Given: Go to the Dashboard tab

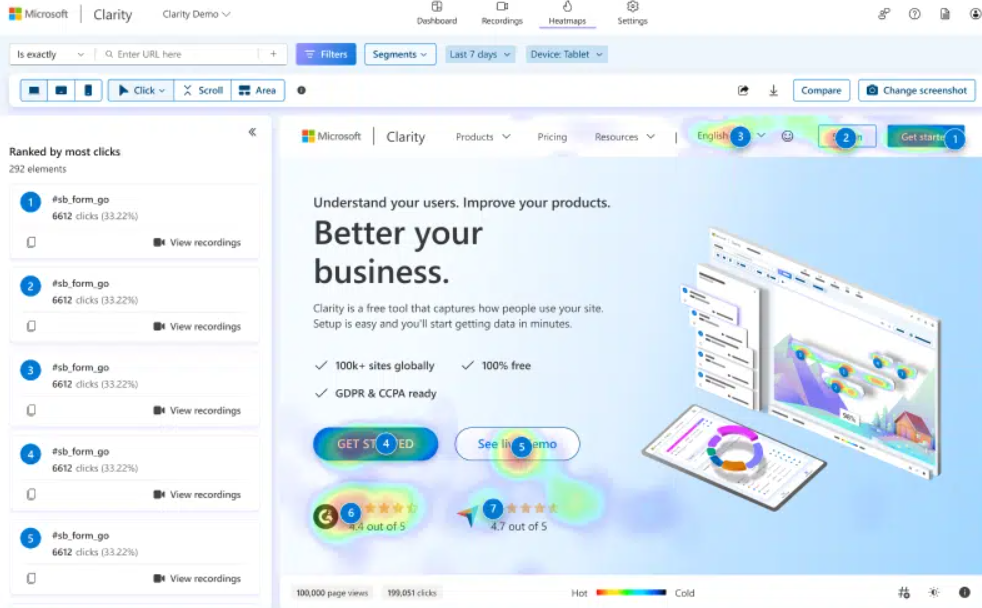Looking at the screenshot, I should pyautogui.click(x=437, y=14).
